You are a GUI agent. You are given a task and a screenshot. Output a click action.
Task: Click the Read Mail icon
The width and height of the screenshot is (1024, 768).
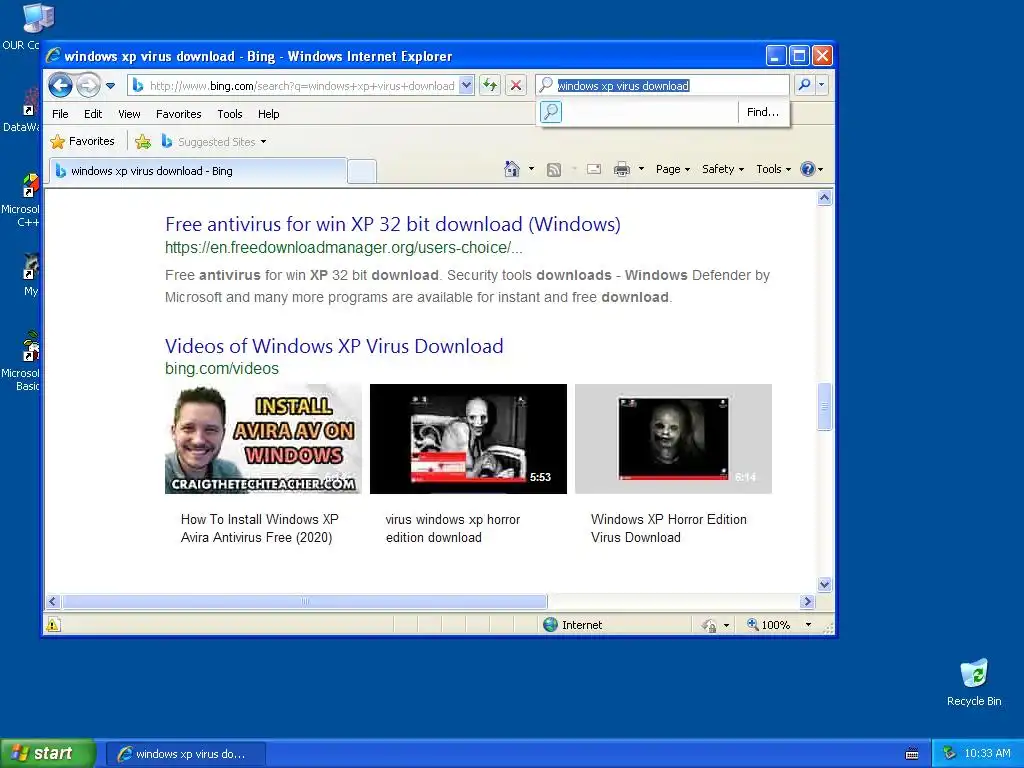click(x=594, y=169)
